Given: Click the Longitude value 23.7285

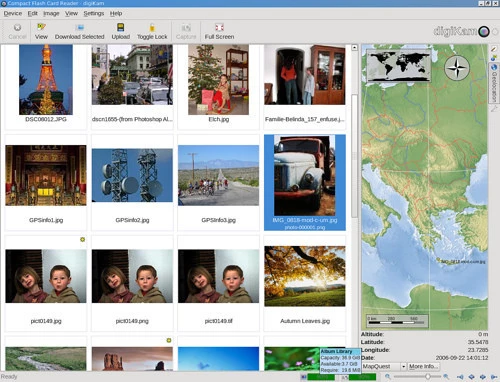Looking at the screenshot, I should pos(478,350).
